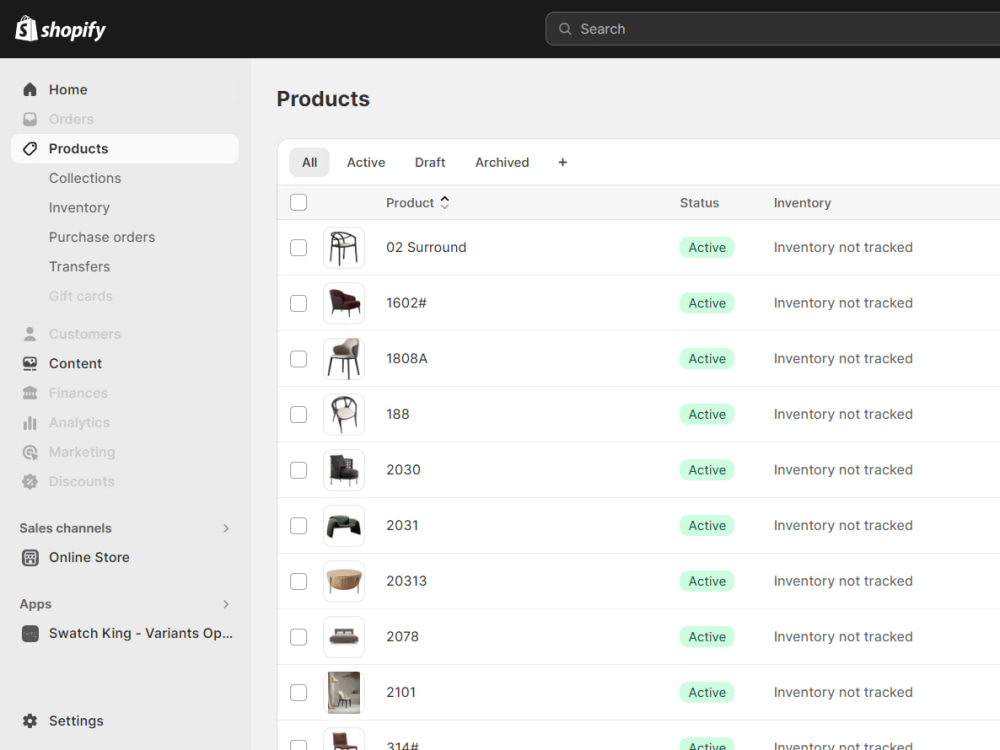Expand the Apps section chevron

pos(226,604)
